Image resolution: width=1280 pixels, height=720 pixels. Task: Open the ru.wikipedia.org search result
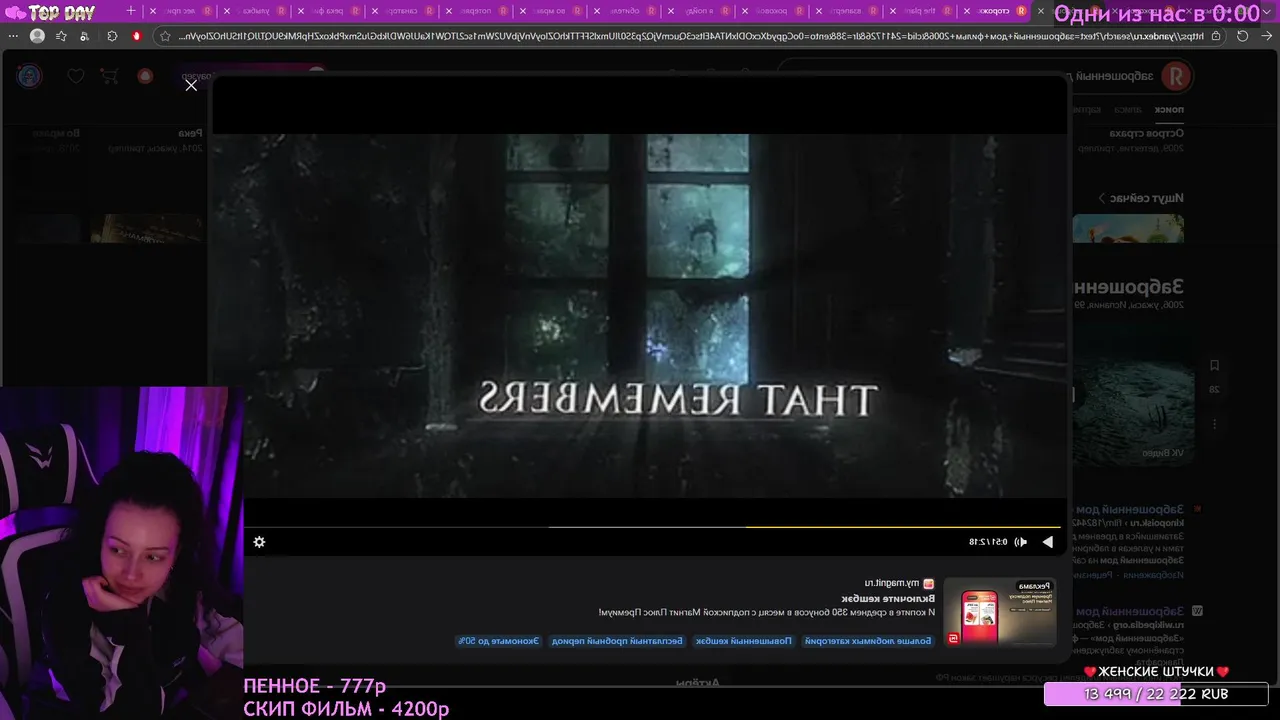pyautogui.click(x=1128, y=610)
